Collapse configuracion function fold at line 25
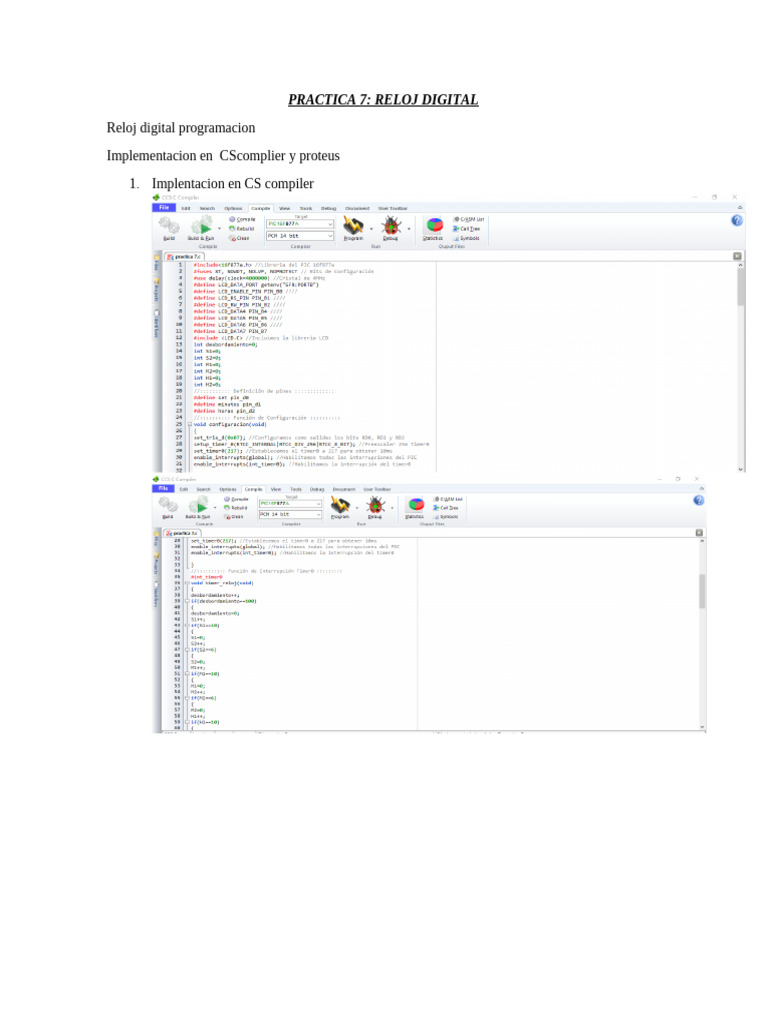Viewport: 768px width, 1024px height. [x=189, y=424]
